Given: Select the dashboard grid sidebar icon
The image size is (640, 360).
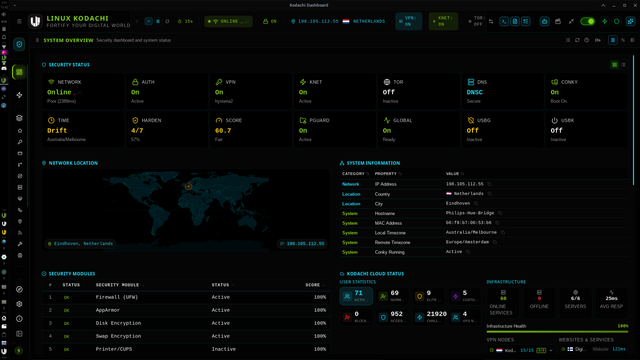Looking at the screenshot, I should click(x=19, y=72).
